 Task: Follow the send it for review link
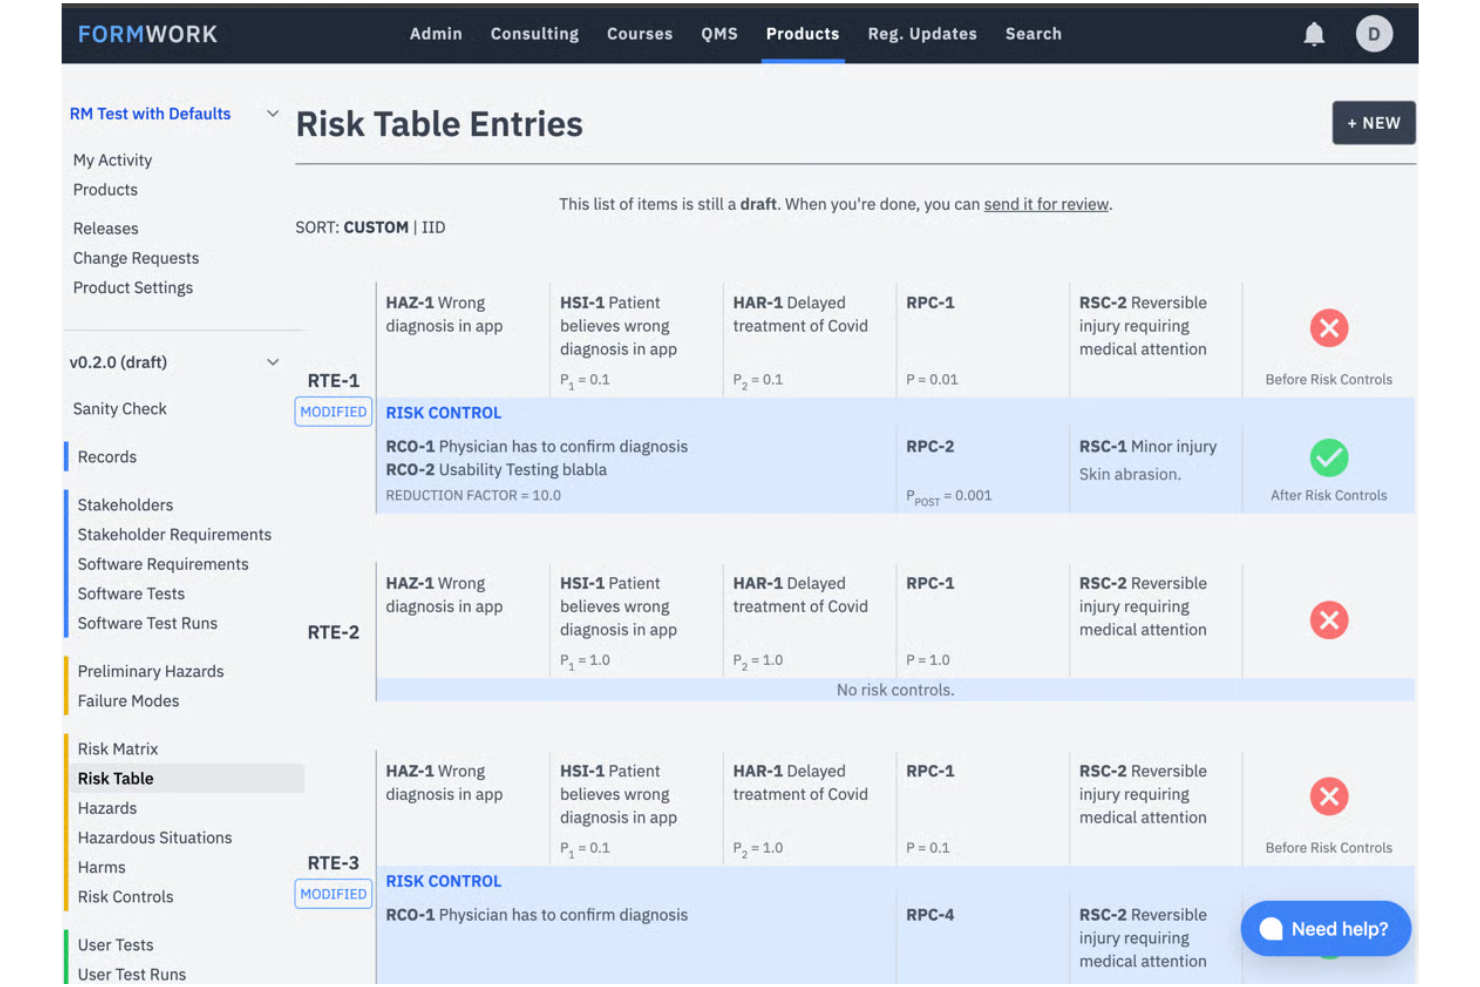[x=1046, y=204]
